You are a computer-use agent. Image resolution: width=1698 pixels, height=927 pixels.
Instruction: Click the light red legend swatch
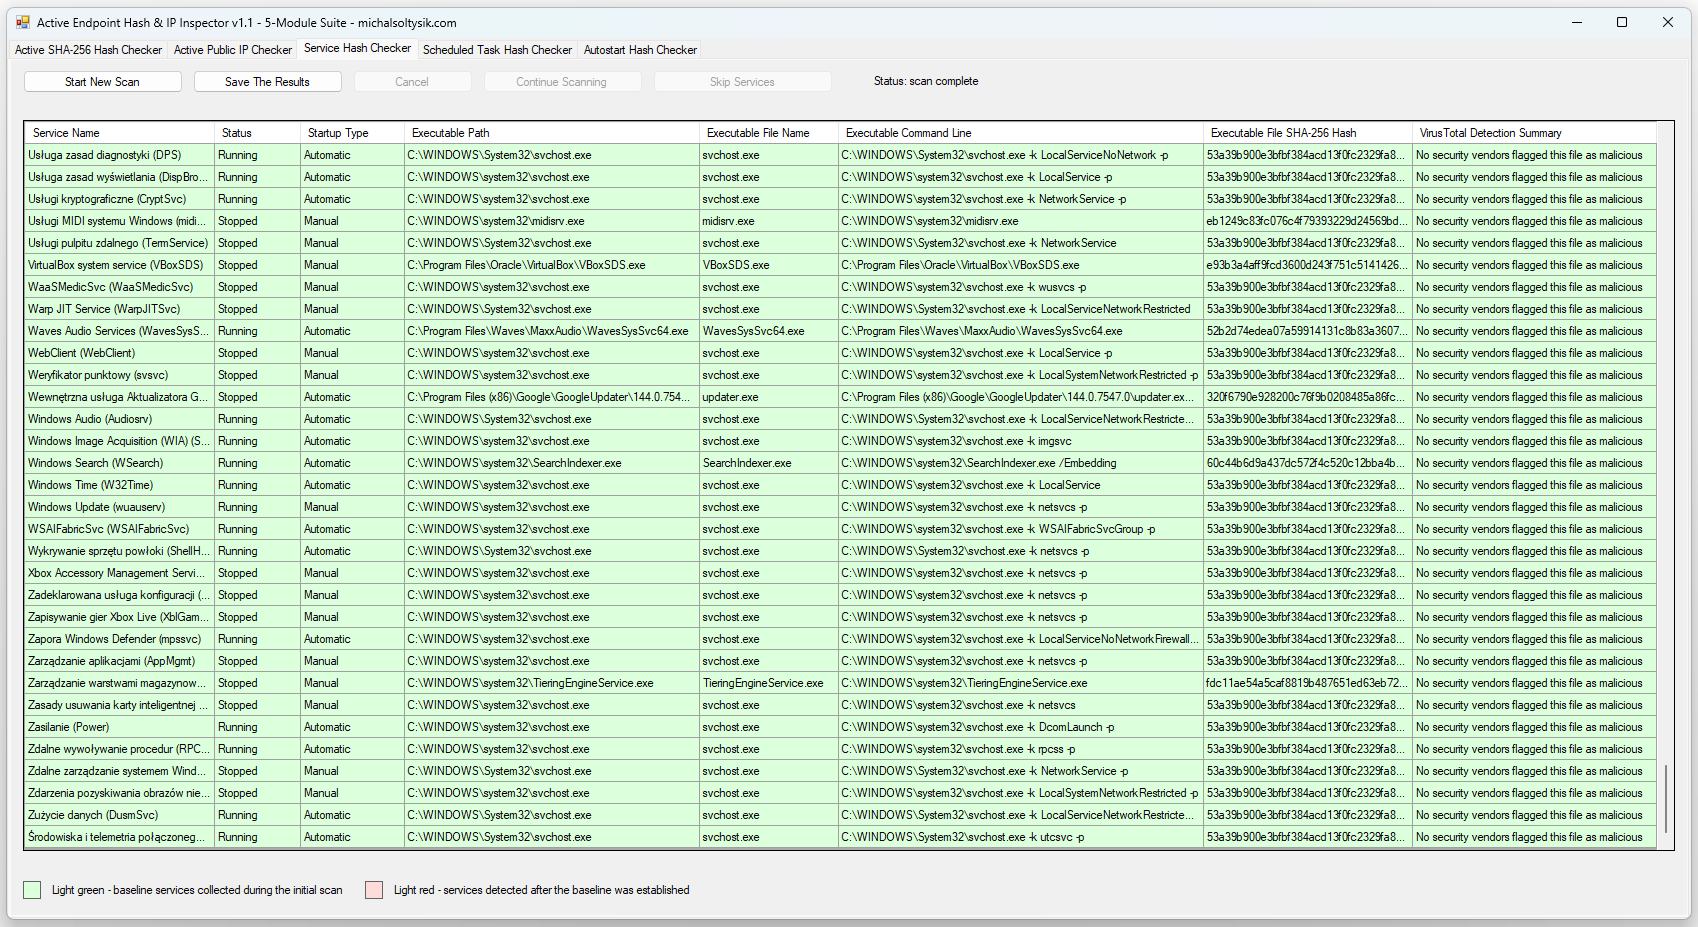(x=374, y=890)
